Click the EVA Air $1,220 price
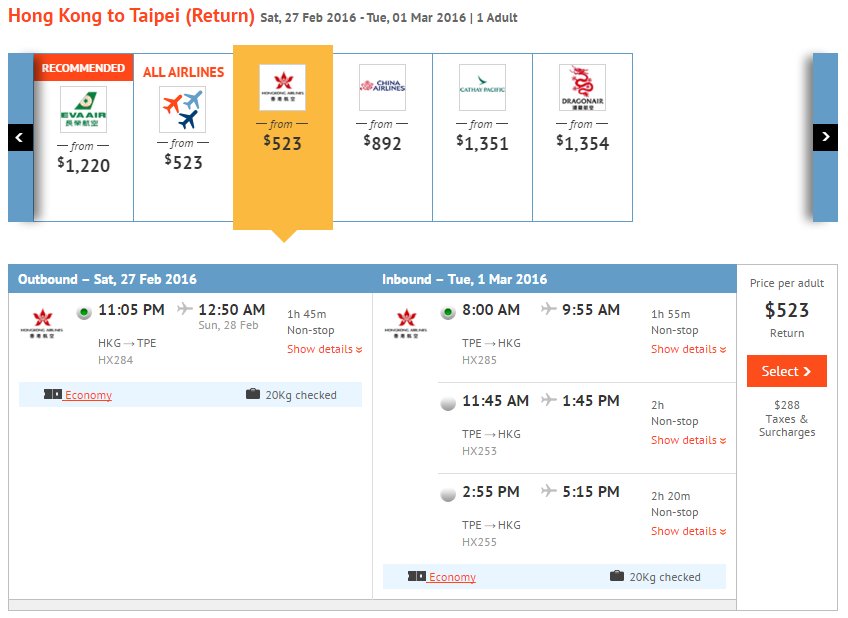 (83, 164)
